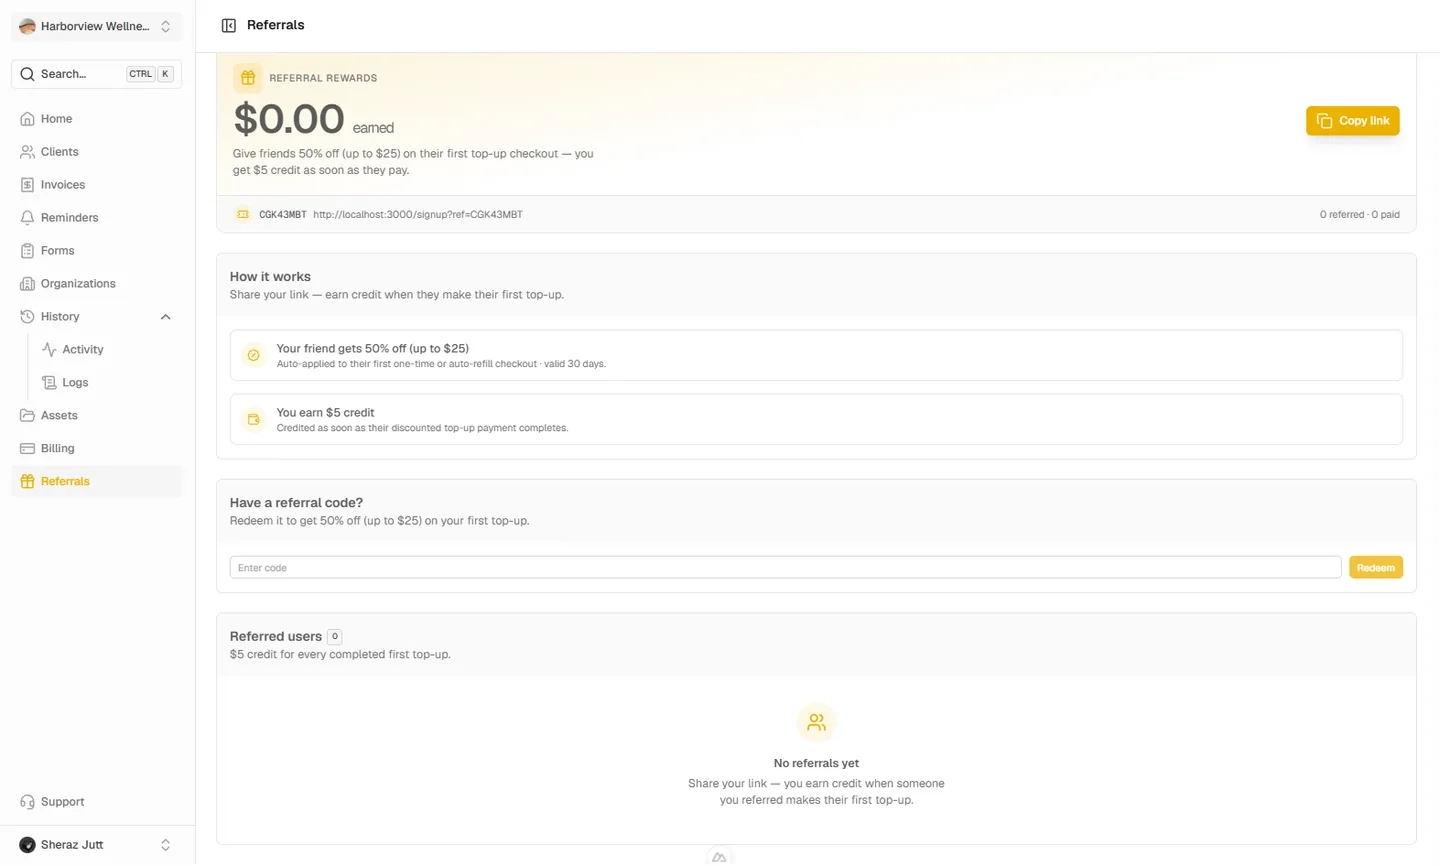Open the Billing page

tap(96, 449)
